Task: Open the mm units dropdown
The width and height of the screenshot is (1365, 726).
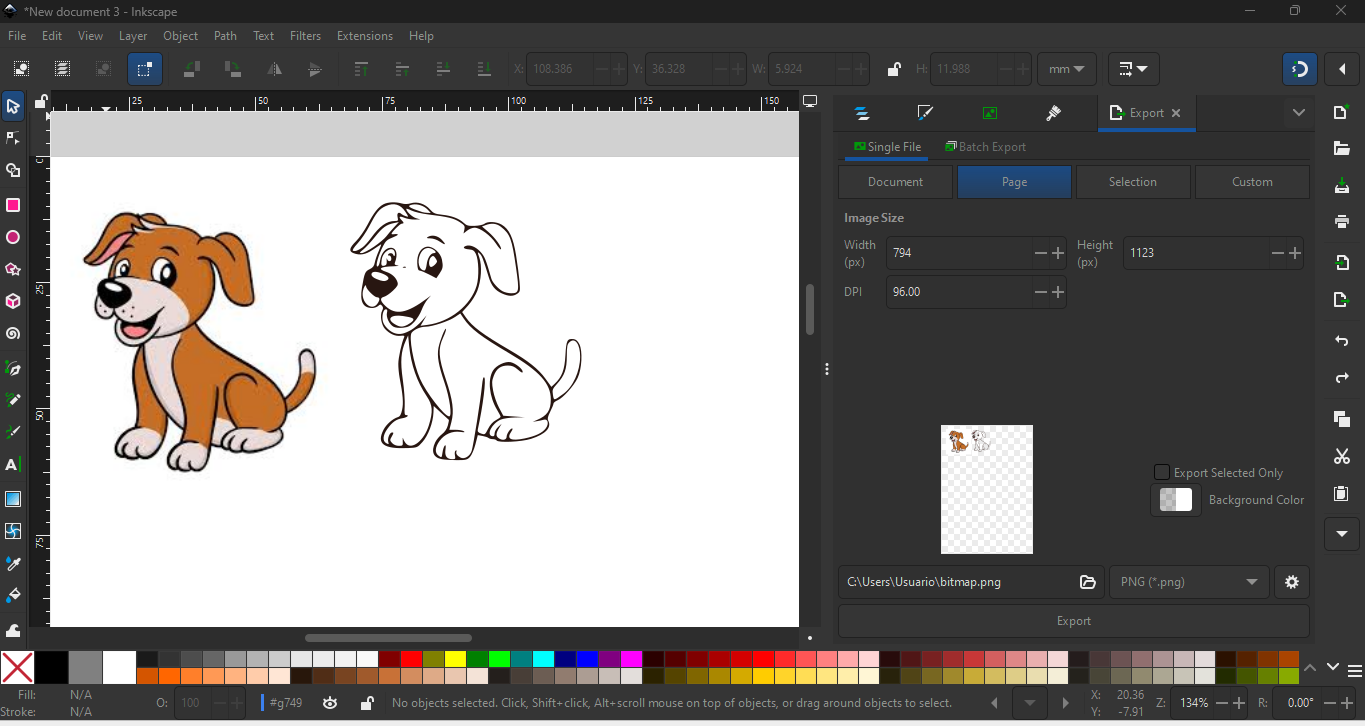Action: tap(1066, 69)
